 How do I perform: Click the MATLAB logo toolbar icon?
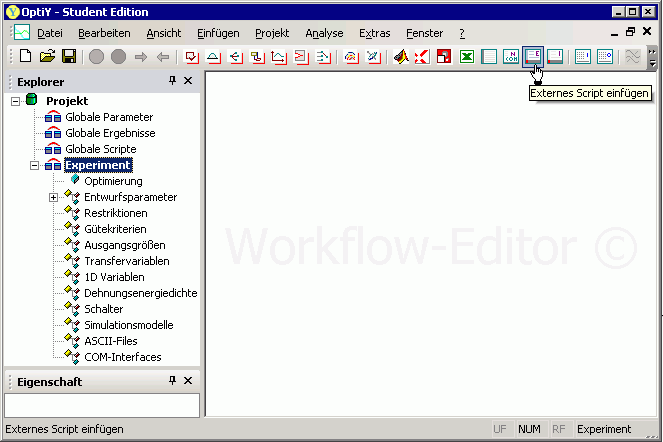pyautogui.click(x=402, y=57)
